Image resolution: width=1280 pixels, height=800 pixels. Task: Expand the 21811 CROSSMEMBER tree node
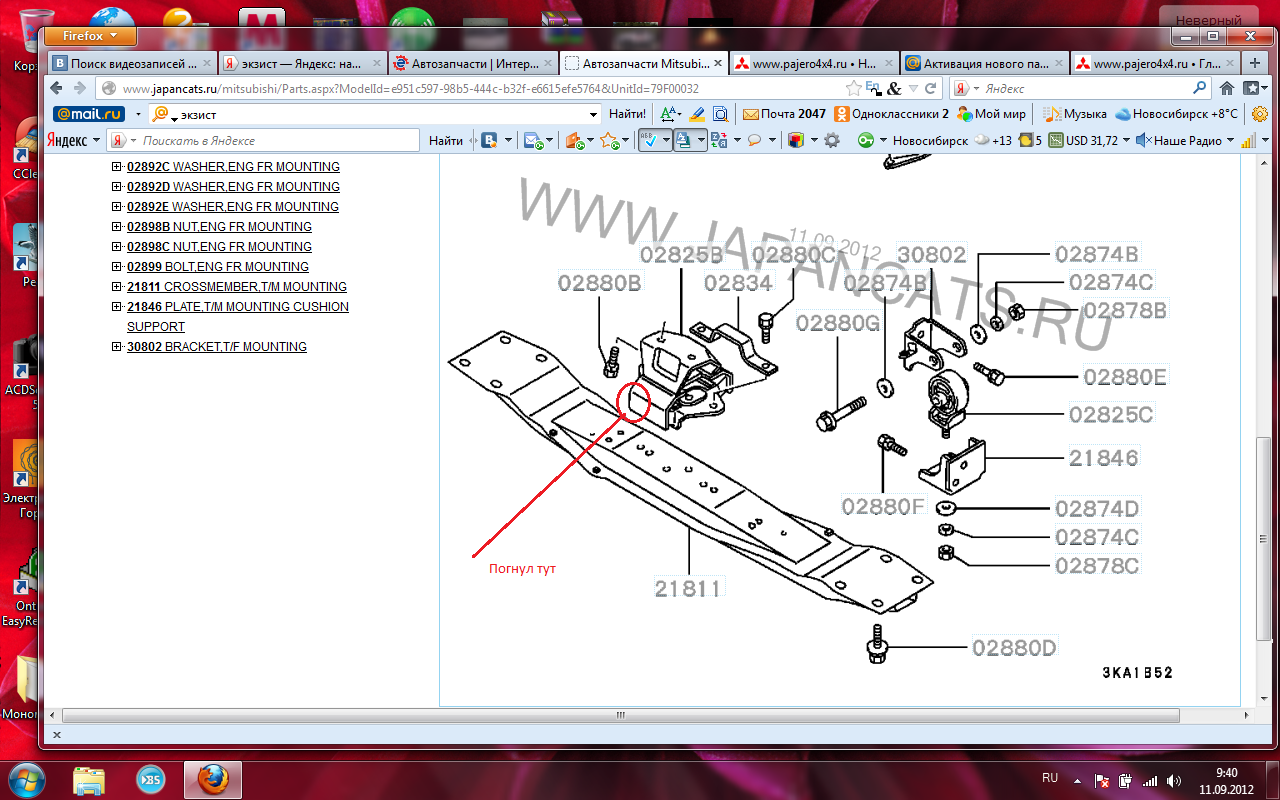pos(117,287)
